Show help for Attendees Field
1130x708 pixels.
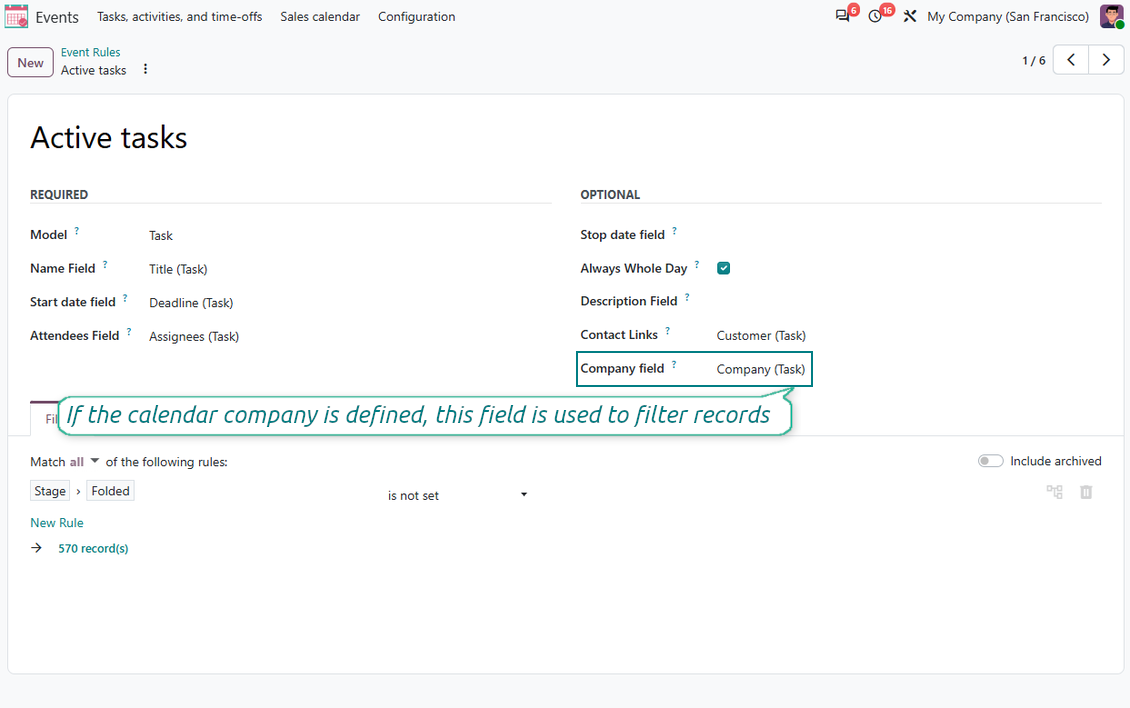pyautogui.click(x=129, y=332)
